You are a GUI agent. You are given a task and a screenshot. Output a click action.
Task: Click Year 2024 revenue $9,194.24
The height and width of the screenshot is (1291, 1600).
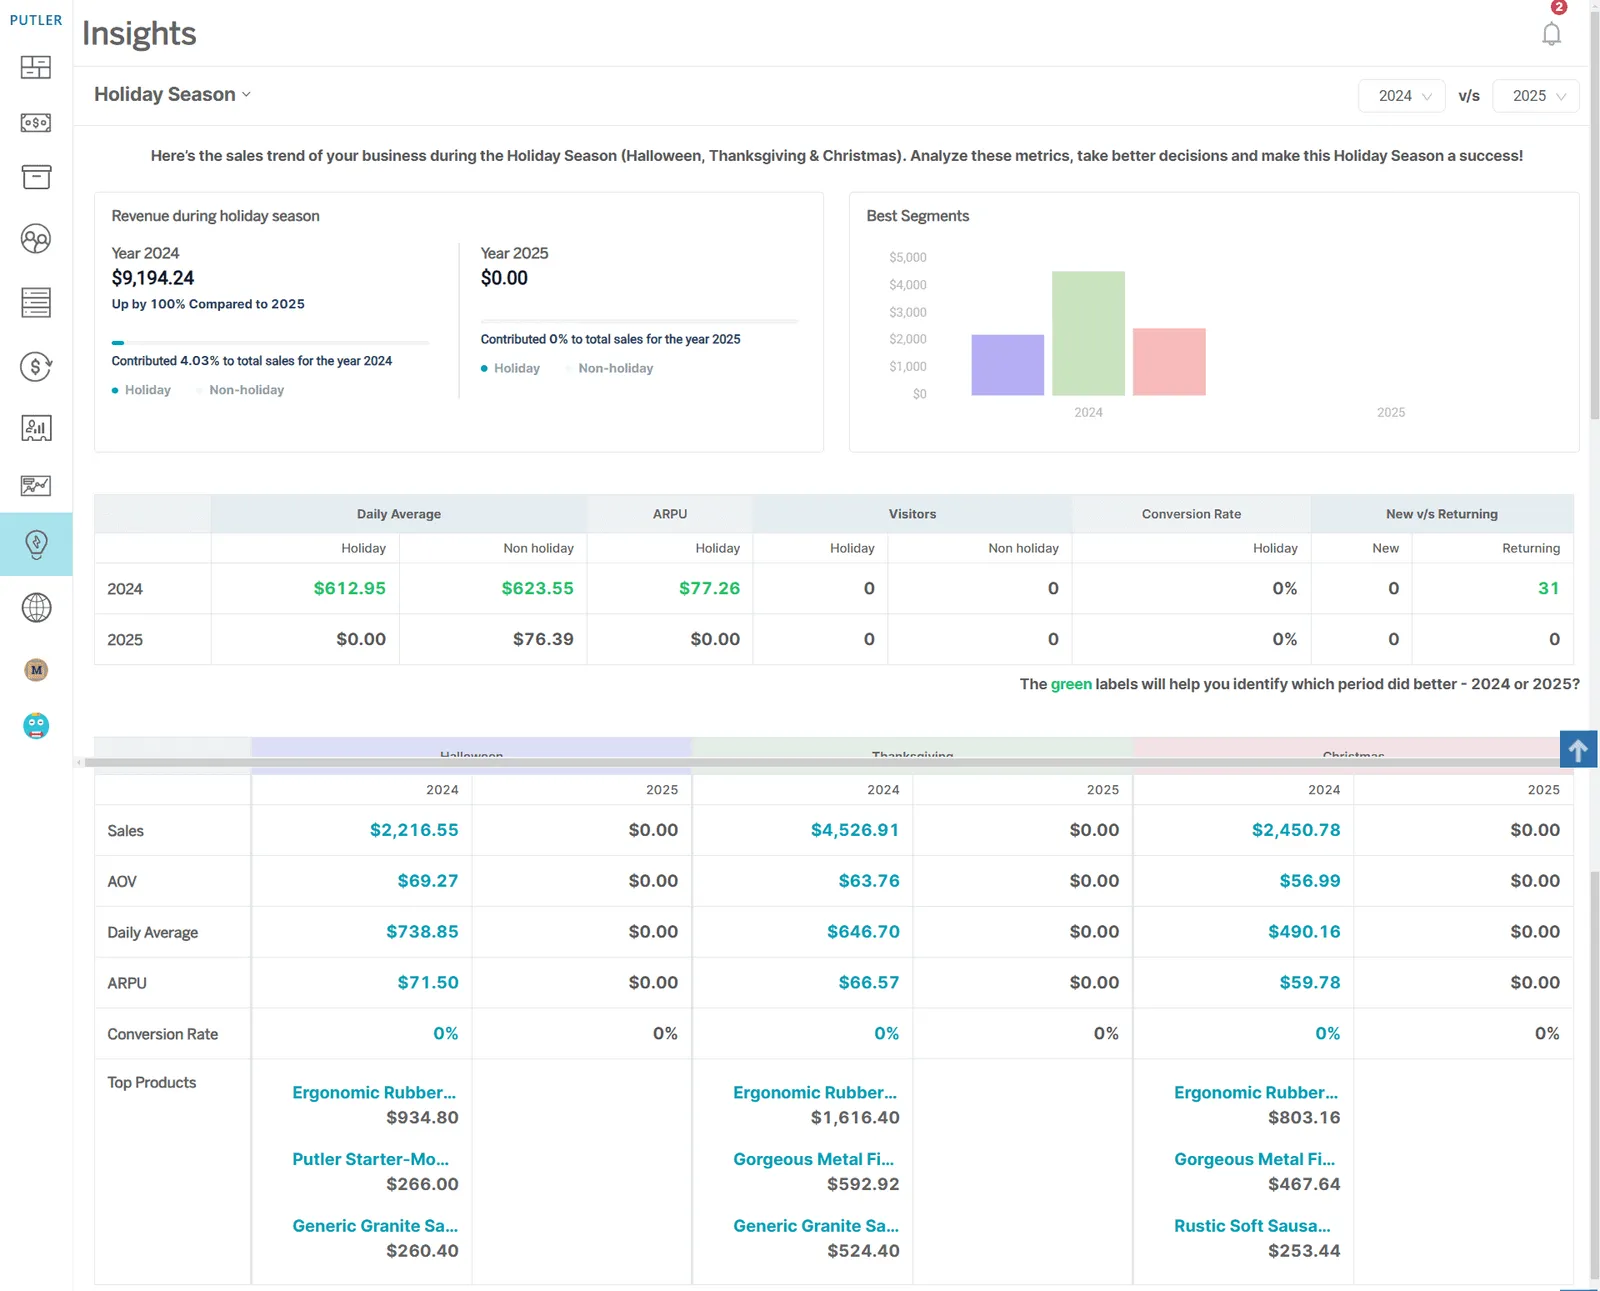(153, 278)
